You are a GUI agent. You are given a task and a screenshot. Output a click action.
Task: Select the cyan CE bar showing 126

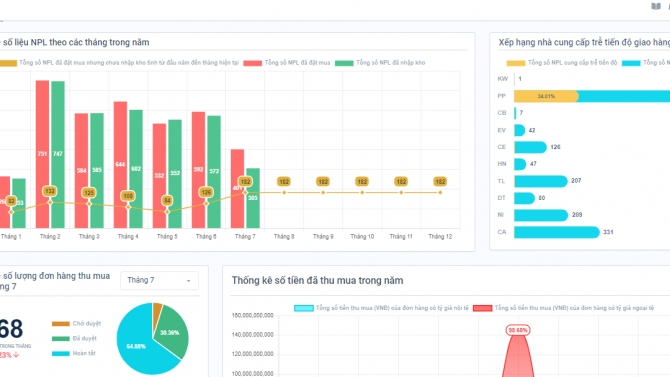[x=530, y=147]
